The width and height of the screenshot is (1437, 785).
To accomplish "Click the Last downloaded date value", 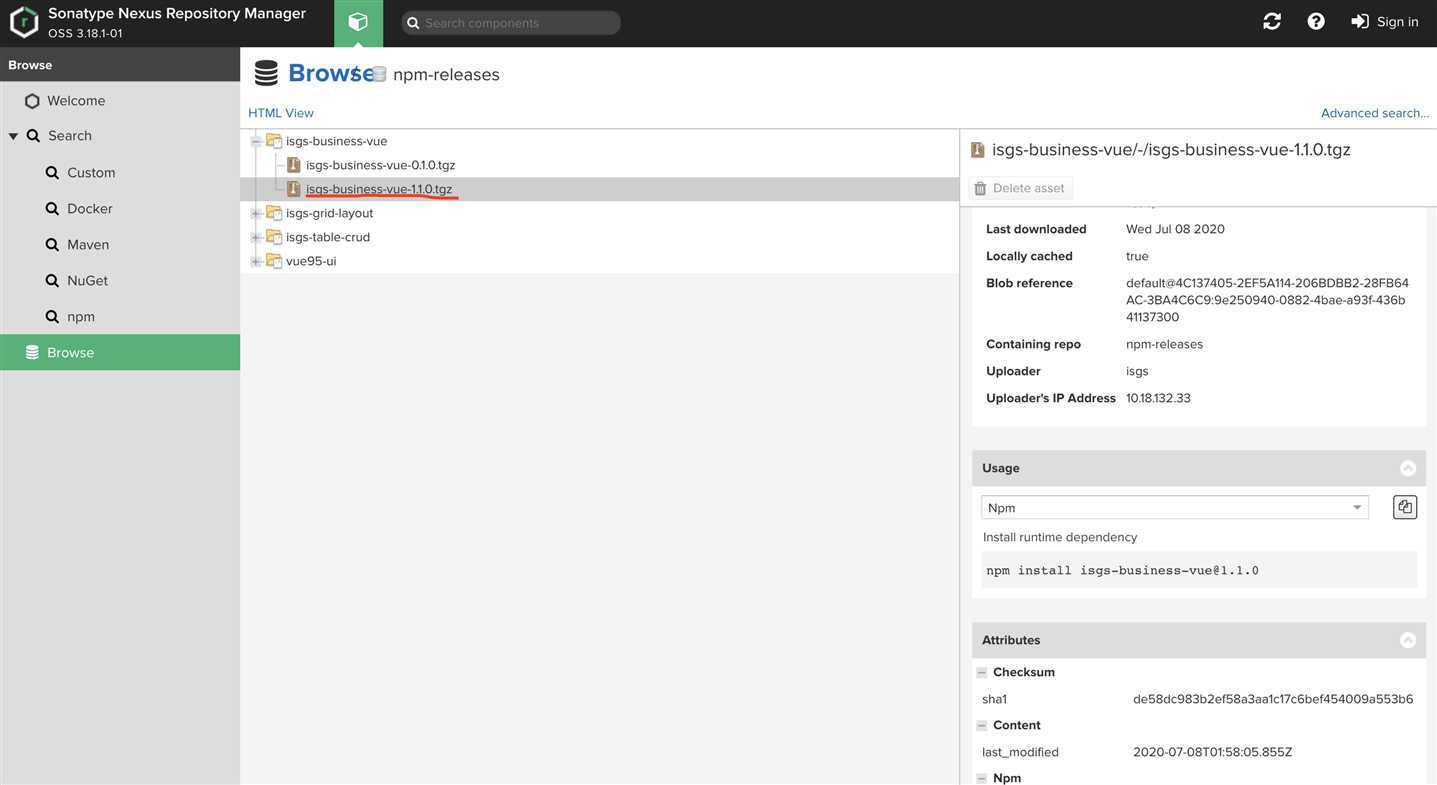I will click(x=1175, y=229).
